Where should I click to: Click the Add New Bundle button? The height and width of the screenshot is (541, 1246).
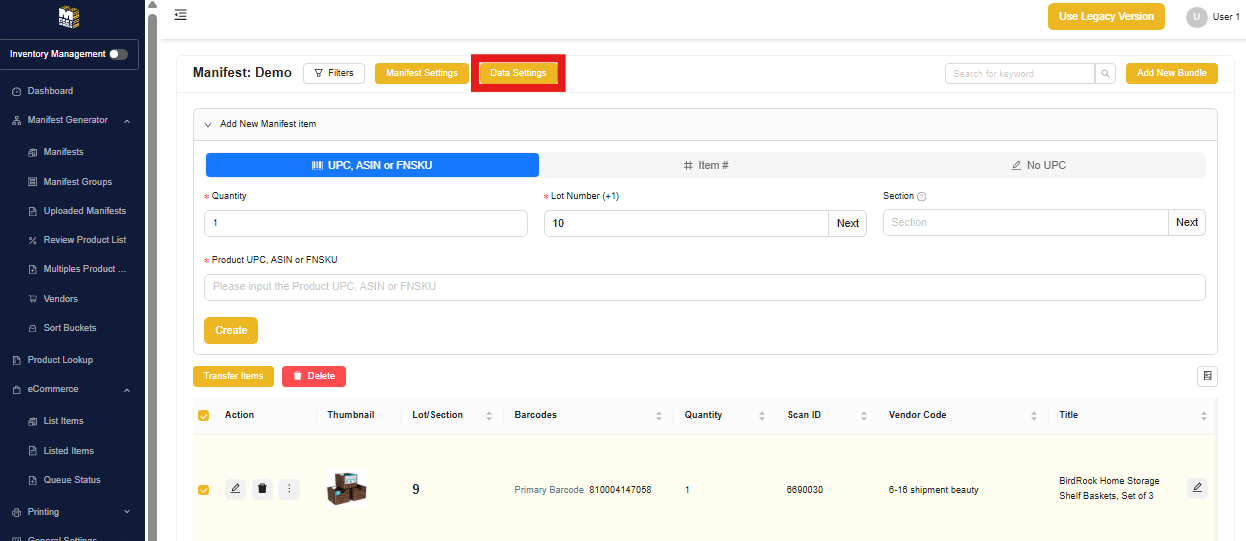1171,73
